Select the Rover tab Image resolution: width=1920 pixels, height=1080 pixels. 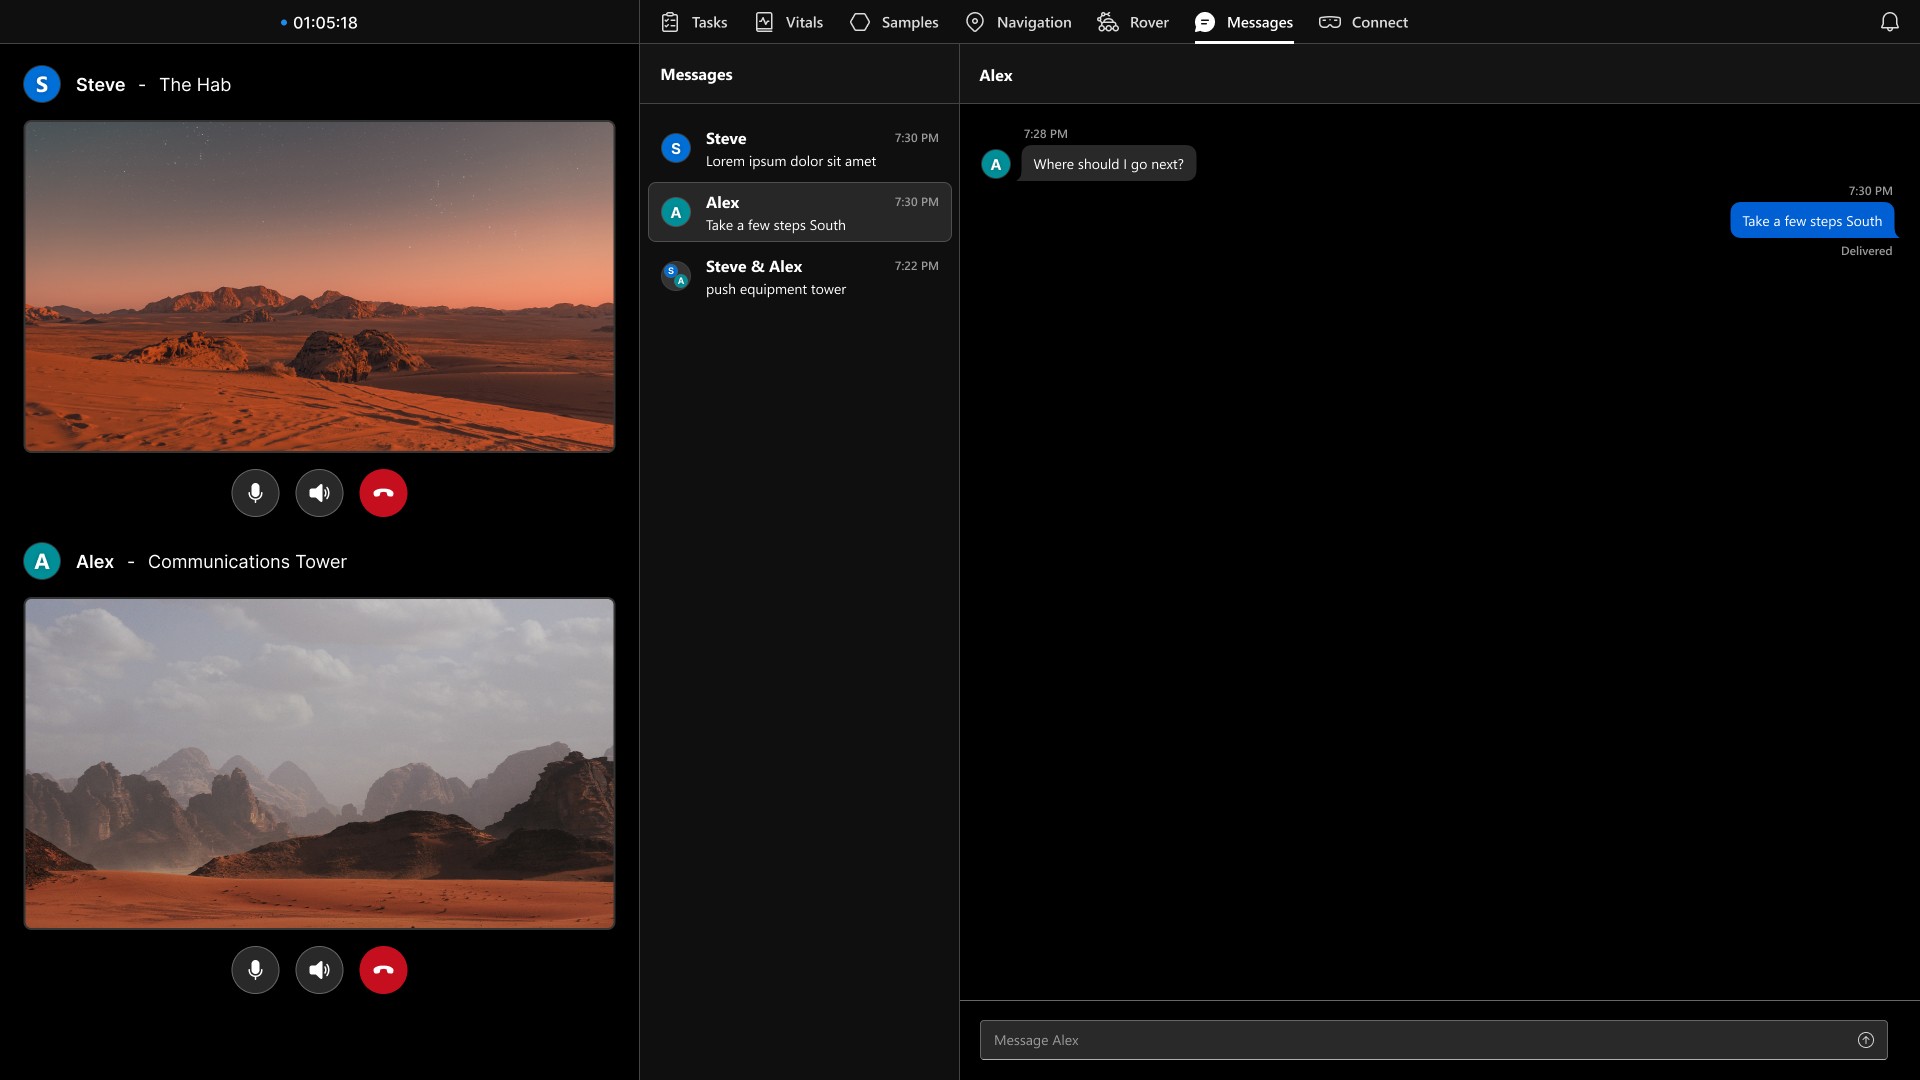1133,22
